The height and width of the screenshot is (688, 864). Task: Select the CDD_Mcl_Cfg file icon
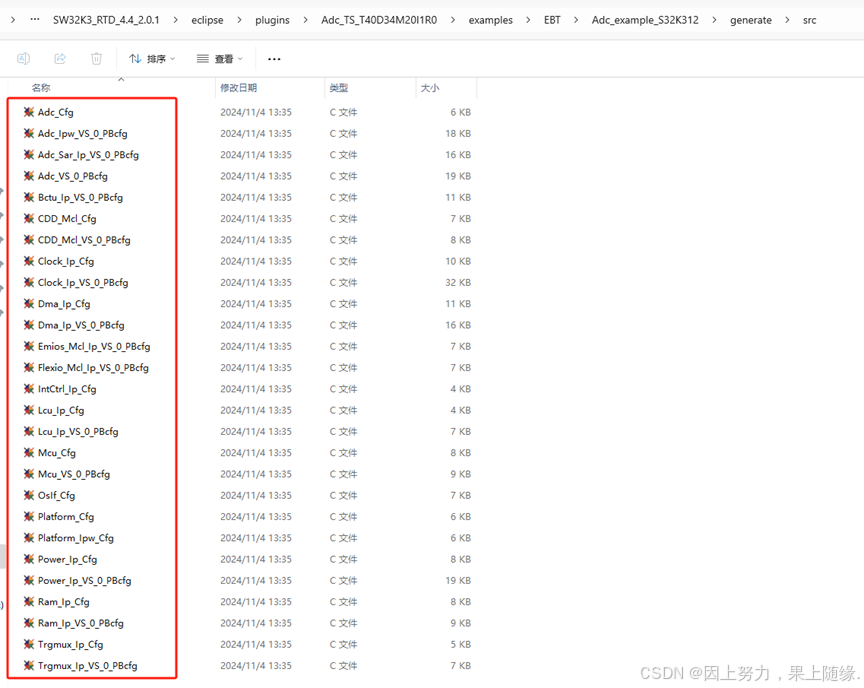tap(29, 219)
